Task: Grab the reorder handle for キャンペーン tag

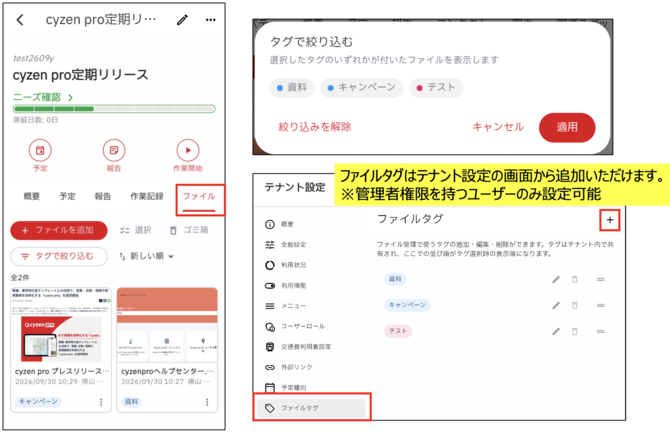Action: [601, 306]
